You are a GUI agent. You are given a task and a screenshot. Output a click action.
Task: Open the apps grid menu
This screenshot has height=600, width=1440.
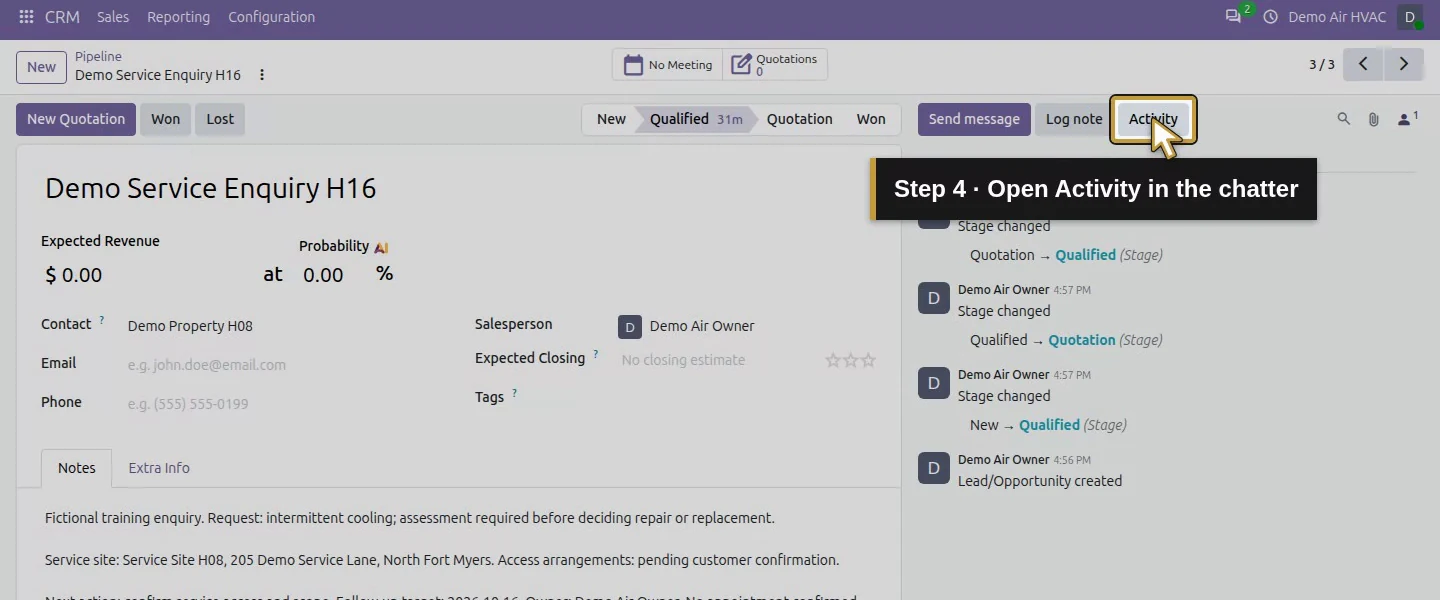click(x=26, y=17)
